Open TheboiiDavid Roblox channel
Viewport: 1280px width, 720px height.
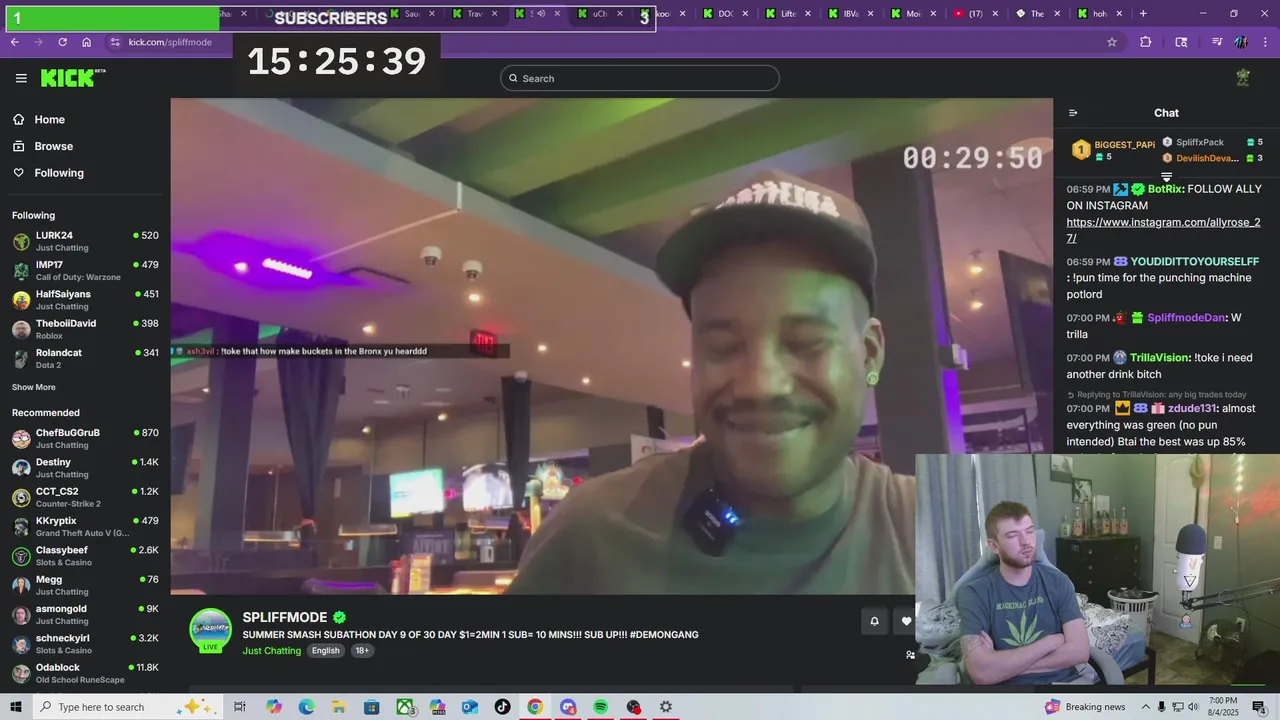pos(85,329)
